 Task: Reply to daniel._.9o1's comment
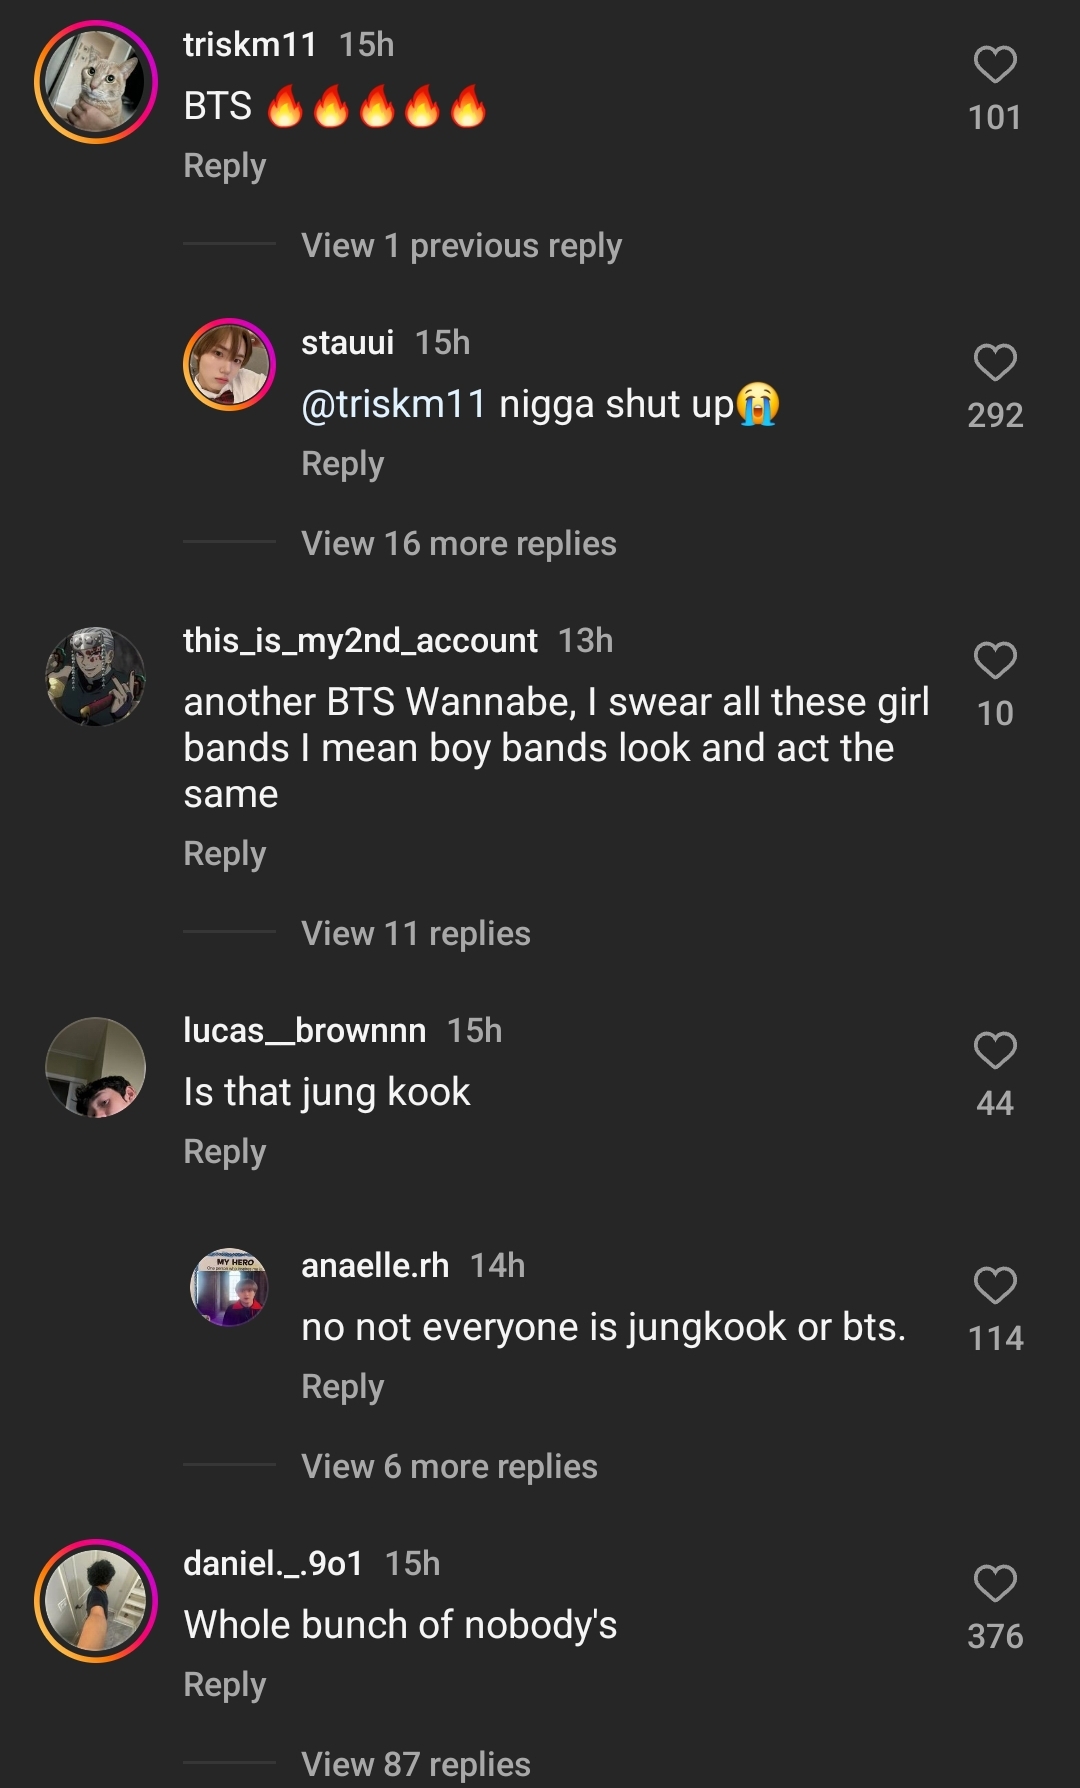(225, 1685)
